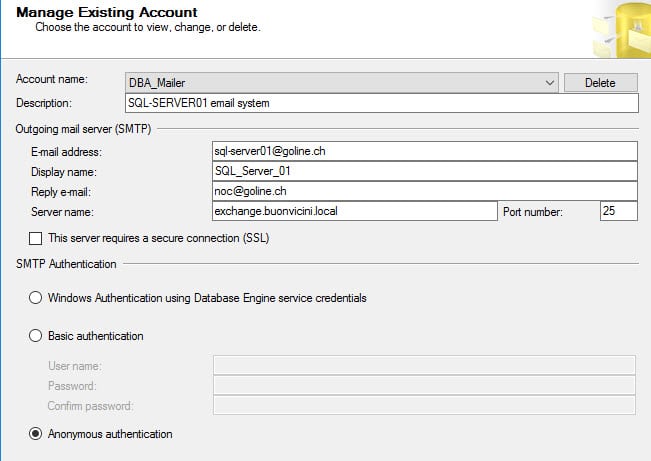This screenshot has height=461, width=651.
Task: Click the 'E-mail address:' label
Action: click(66, 152)
